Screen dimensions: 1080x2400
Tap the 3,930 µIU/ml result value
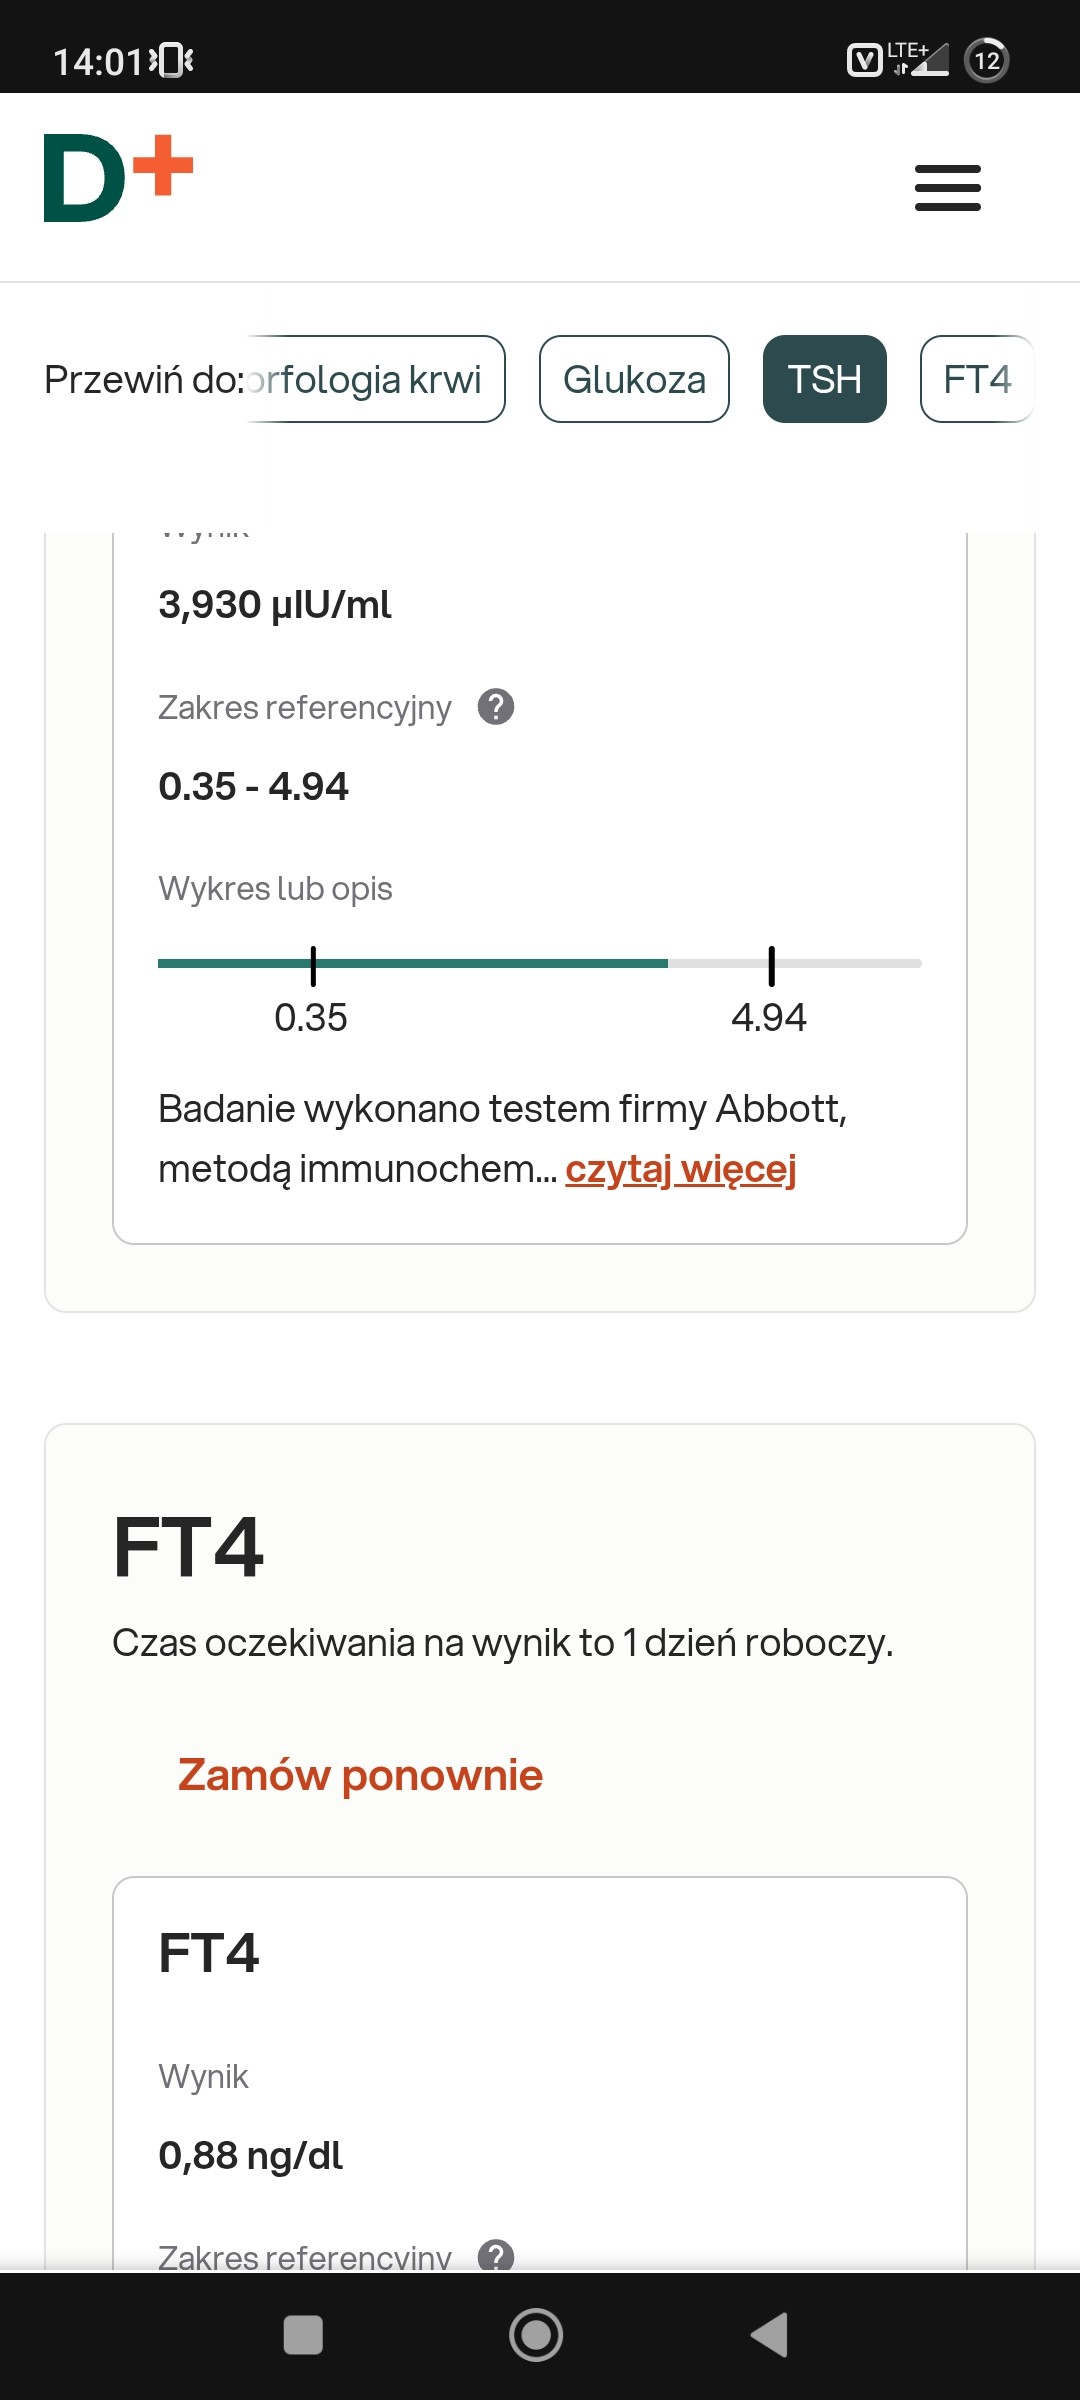pyautogui.click(x=275, y=605)
